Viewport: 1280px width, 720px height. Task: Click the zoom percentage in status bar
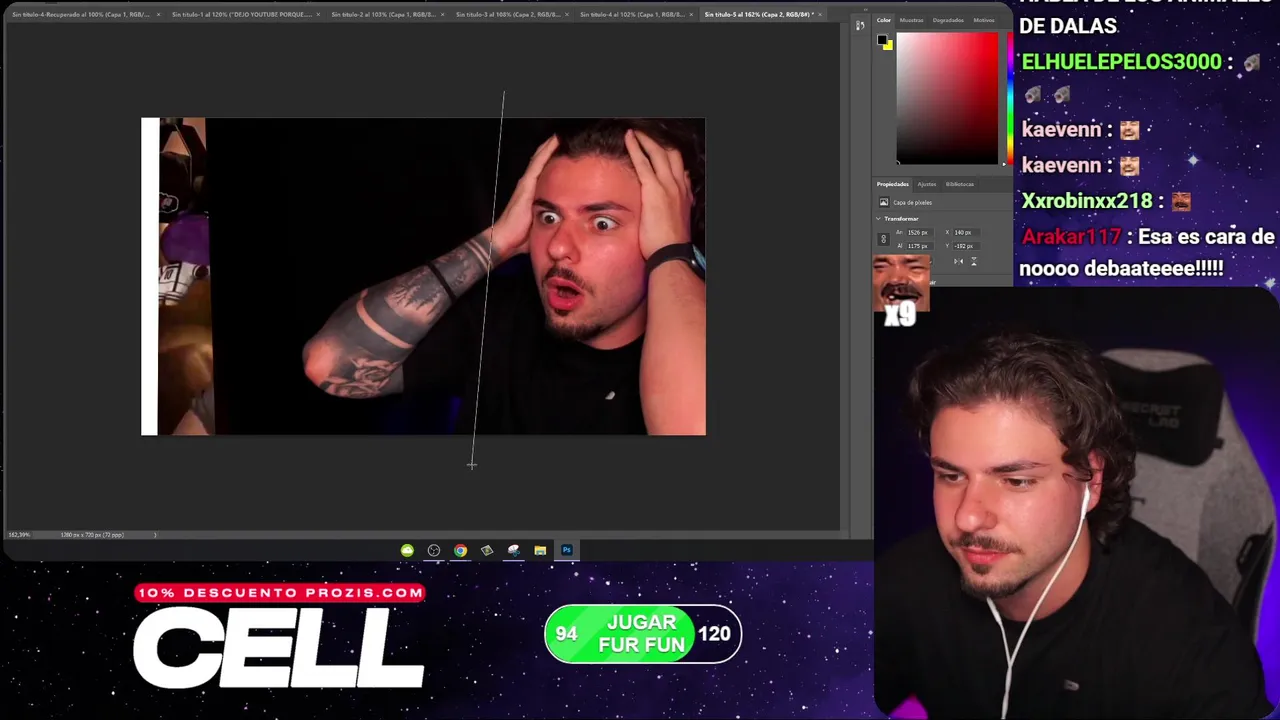pyautogui.click(x=19, y=535)
